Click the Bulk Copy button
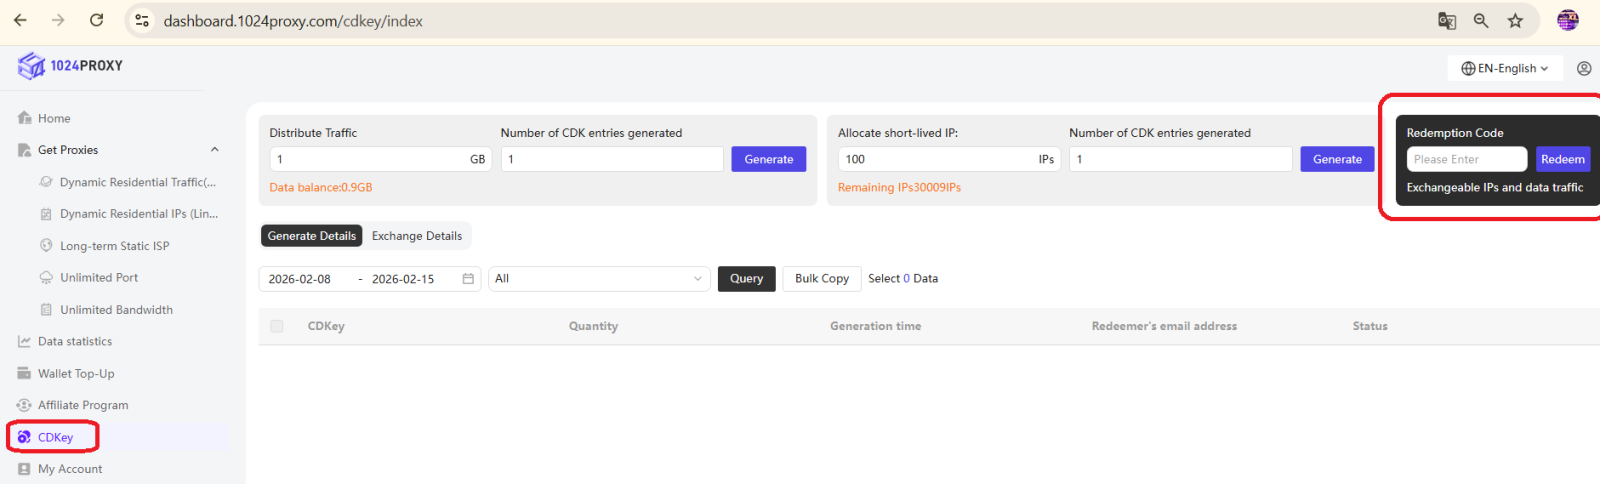Image resolution: width=1600 pixels, height=484 pixels. pos(821,279)
